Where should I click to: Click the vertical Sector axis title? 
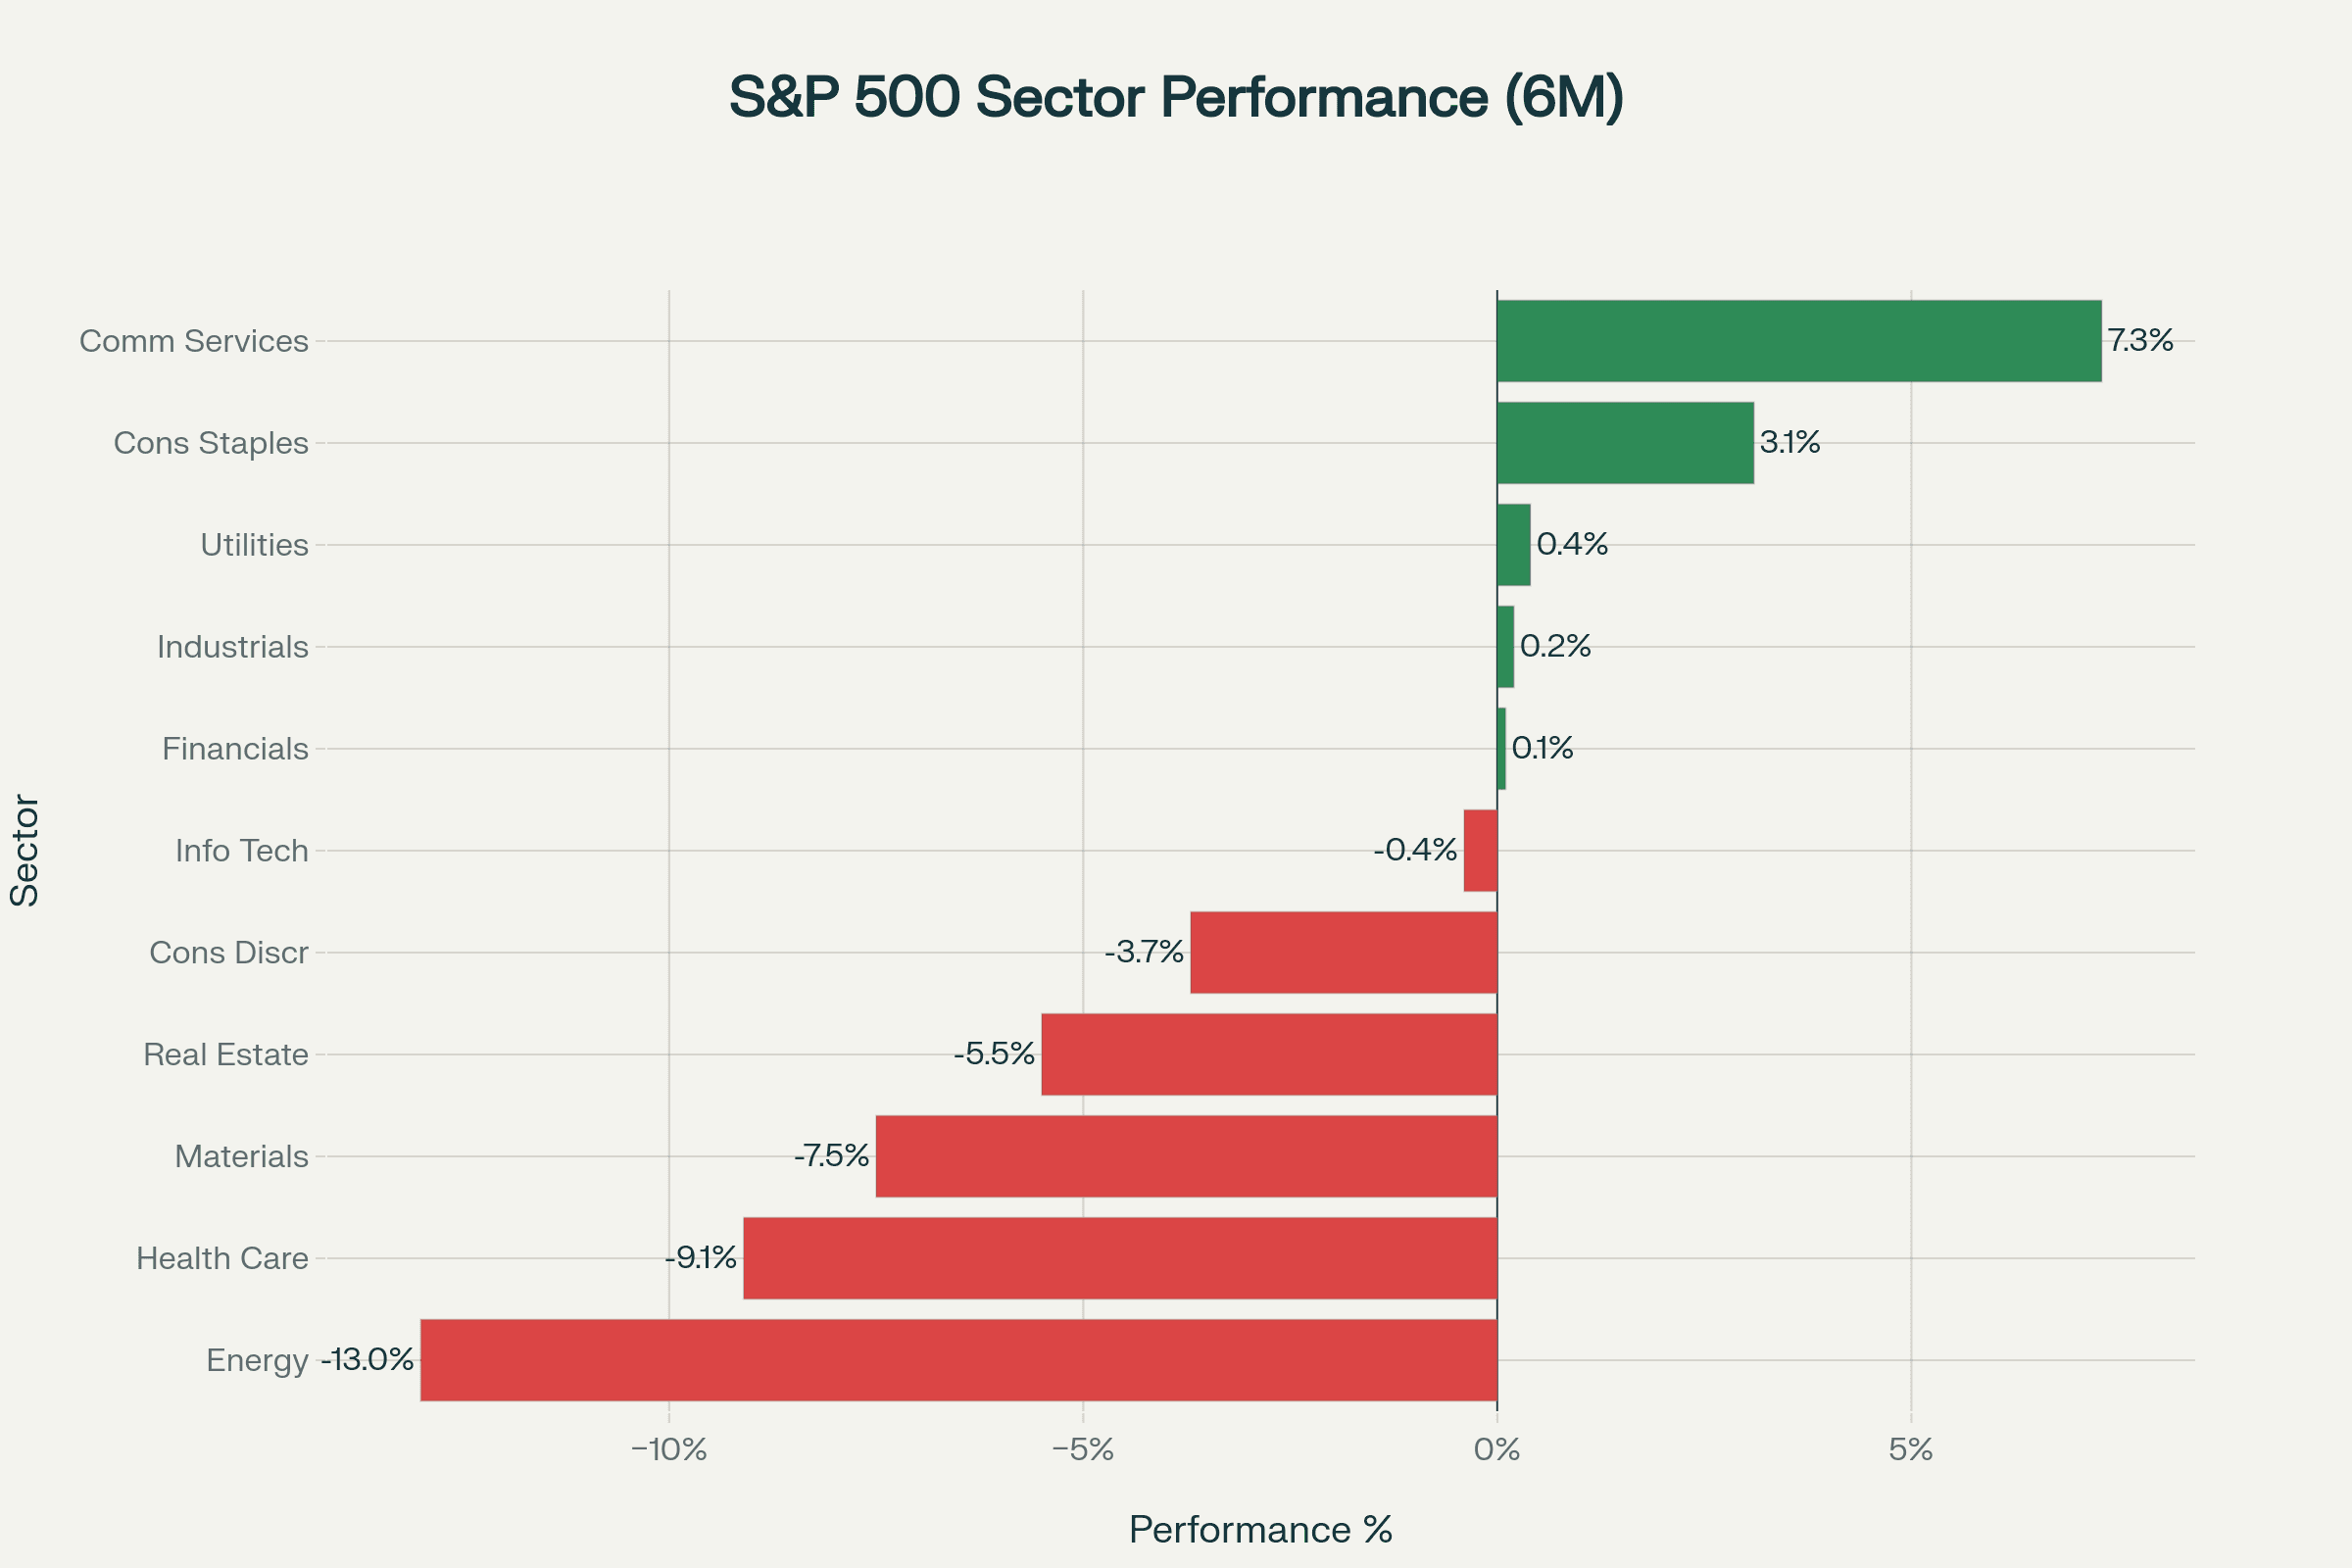point(25,851)
